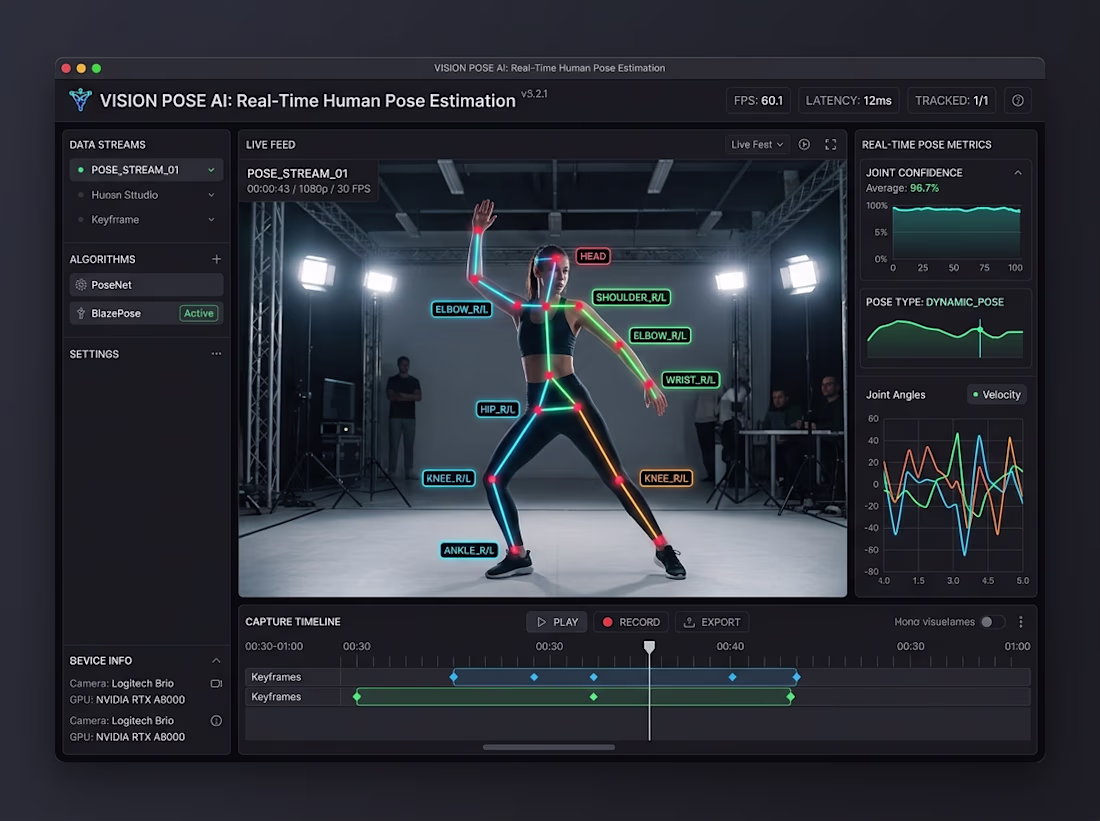Screen dimensions: 1100x821
Task: Click first green keyframe diamond
Action: tap(357, 697)
